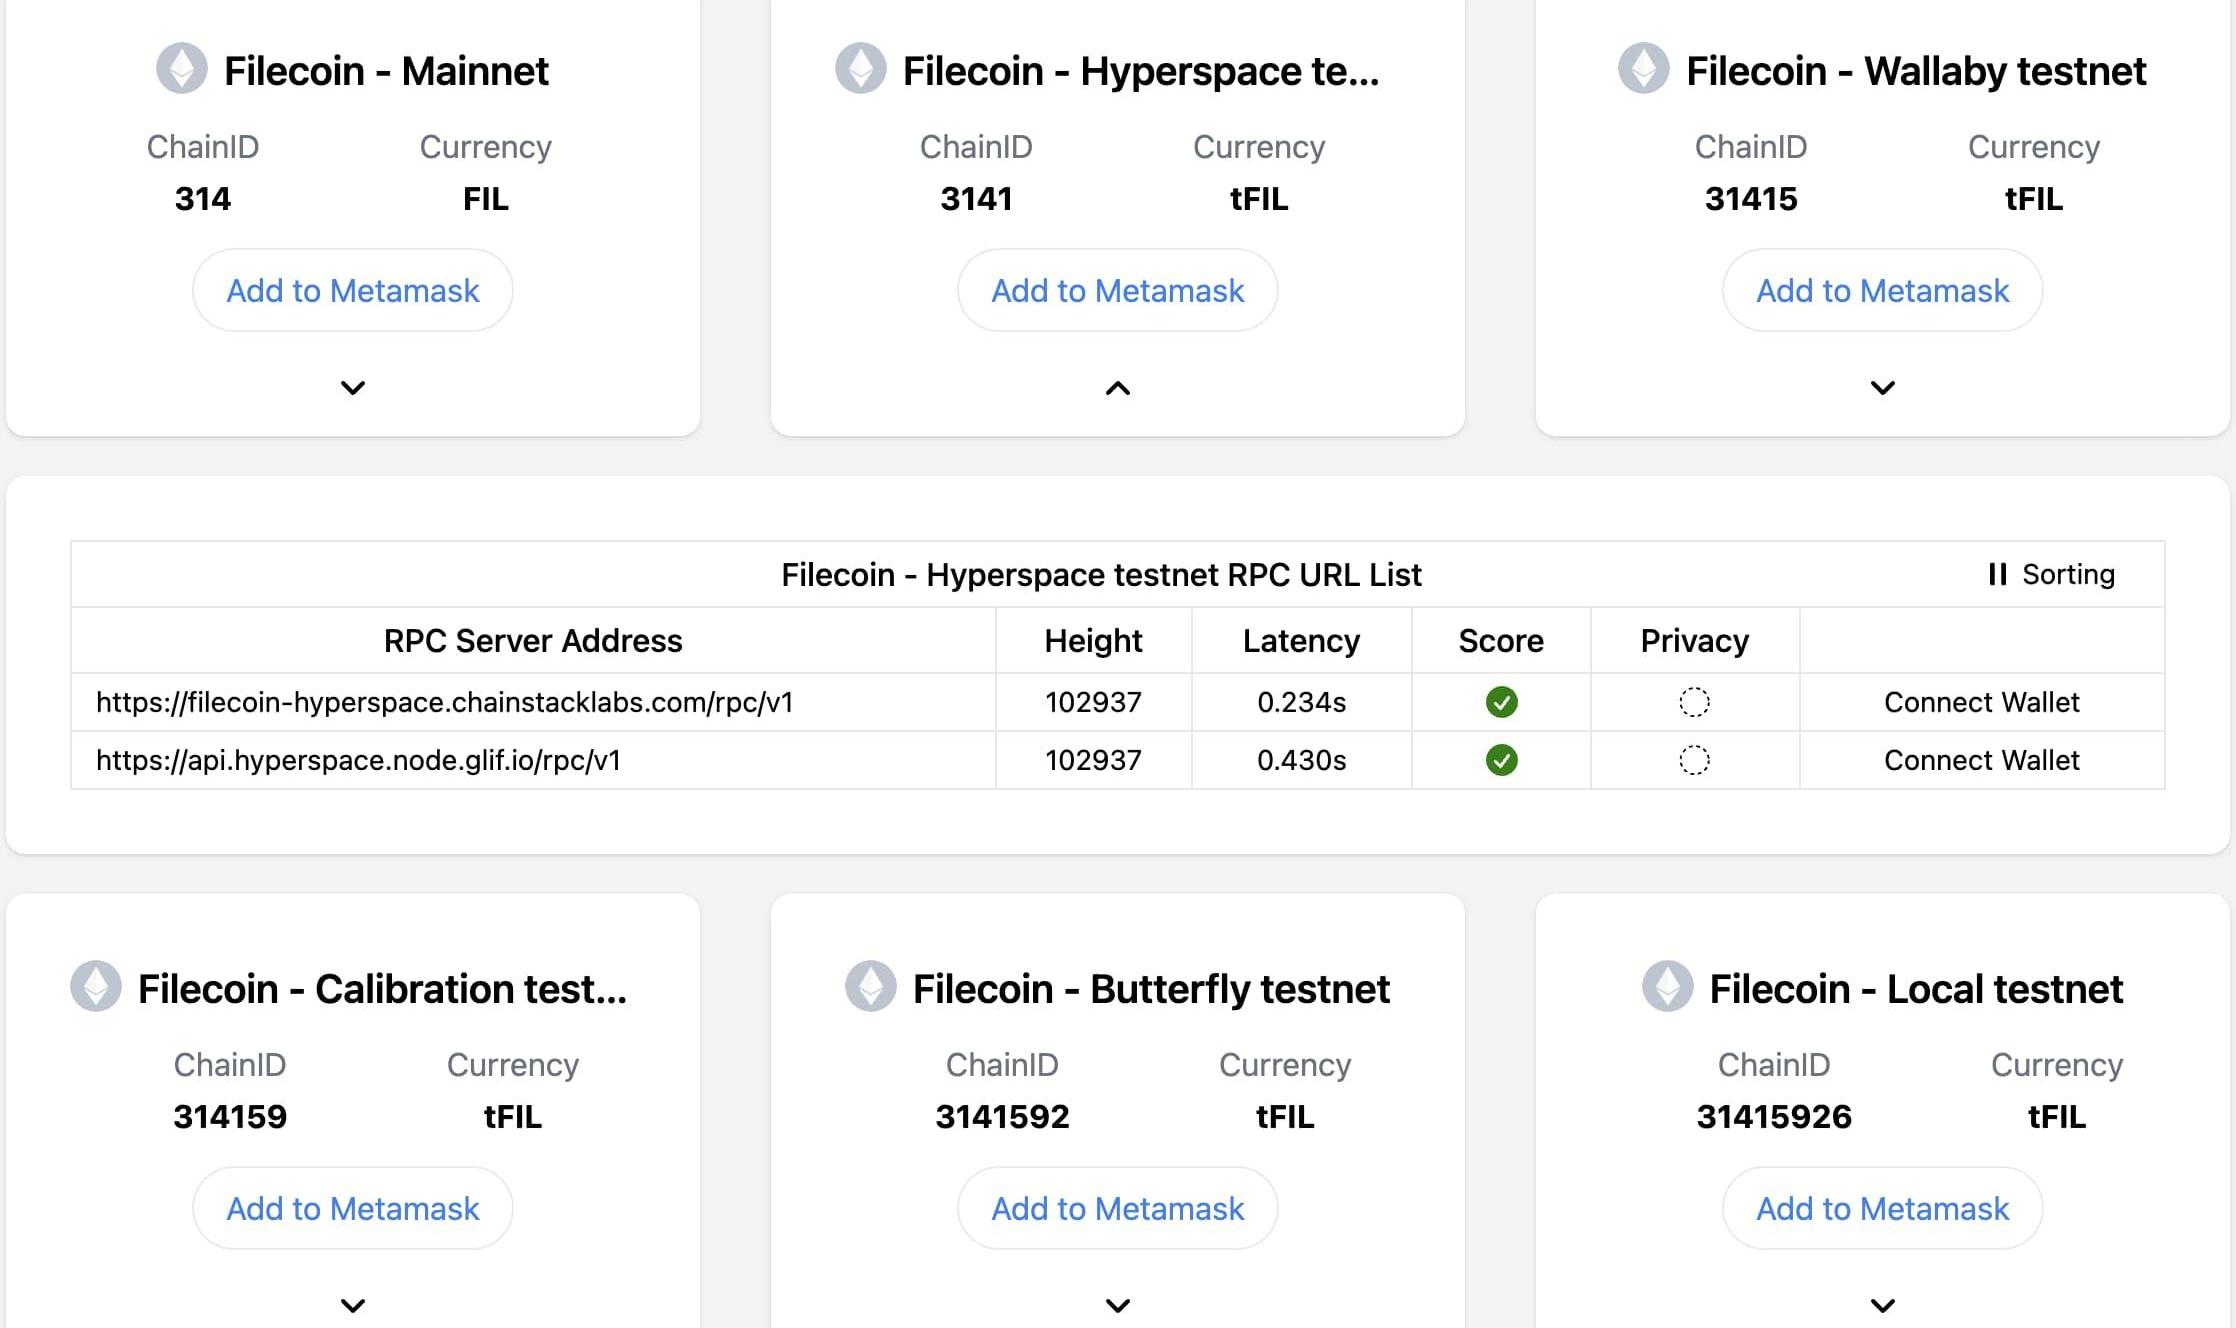
Task: Add Butterfly testnet to Metamask
Action: tap(1118, 1208)
